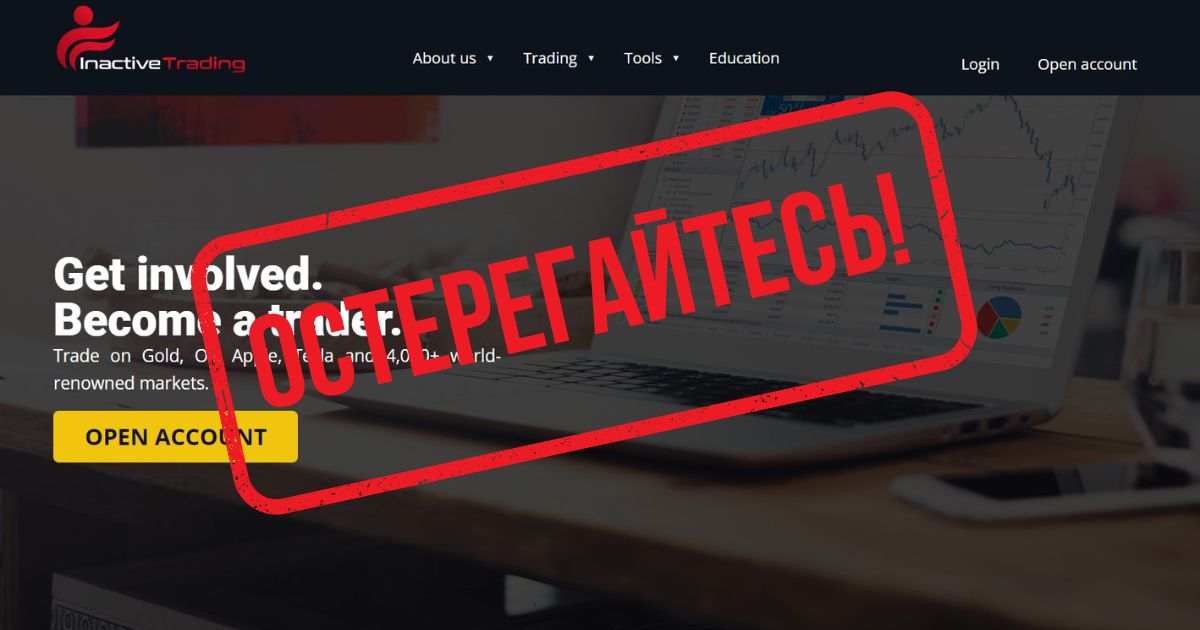1200x630 pixels.
Task: Click the Get involved headline
Action: 188,273
